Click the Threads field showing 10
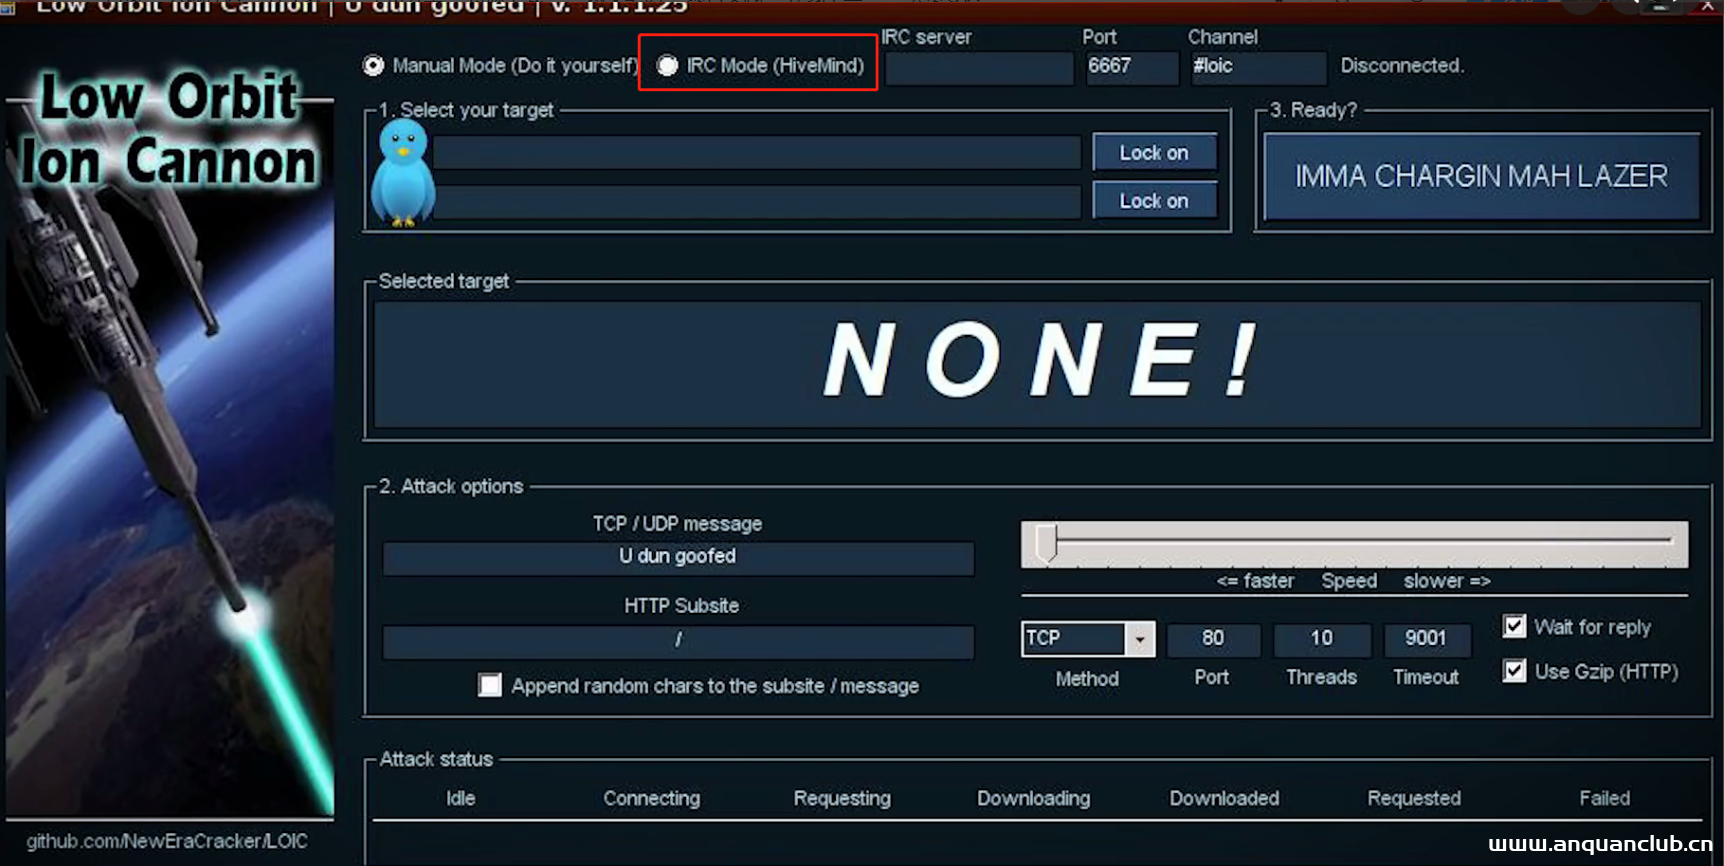Image resolution: width=1724 pixels, height=866 pixels. click(1321, 639)
